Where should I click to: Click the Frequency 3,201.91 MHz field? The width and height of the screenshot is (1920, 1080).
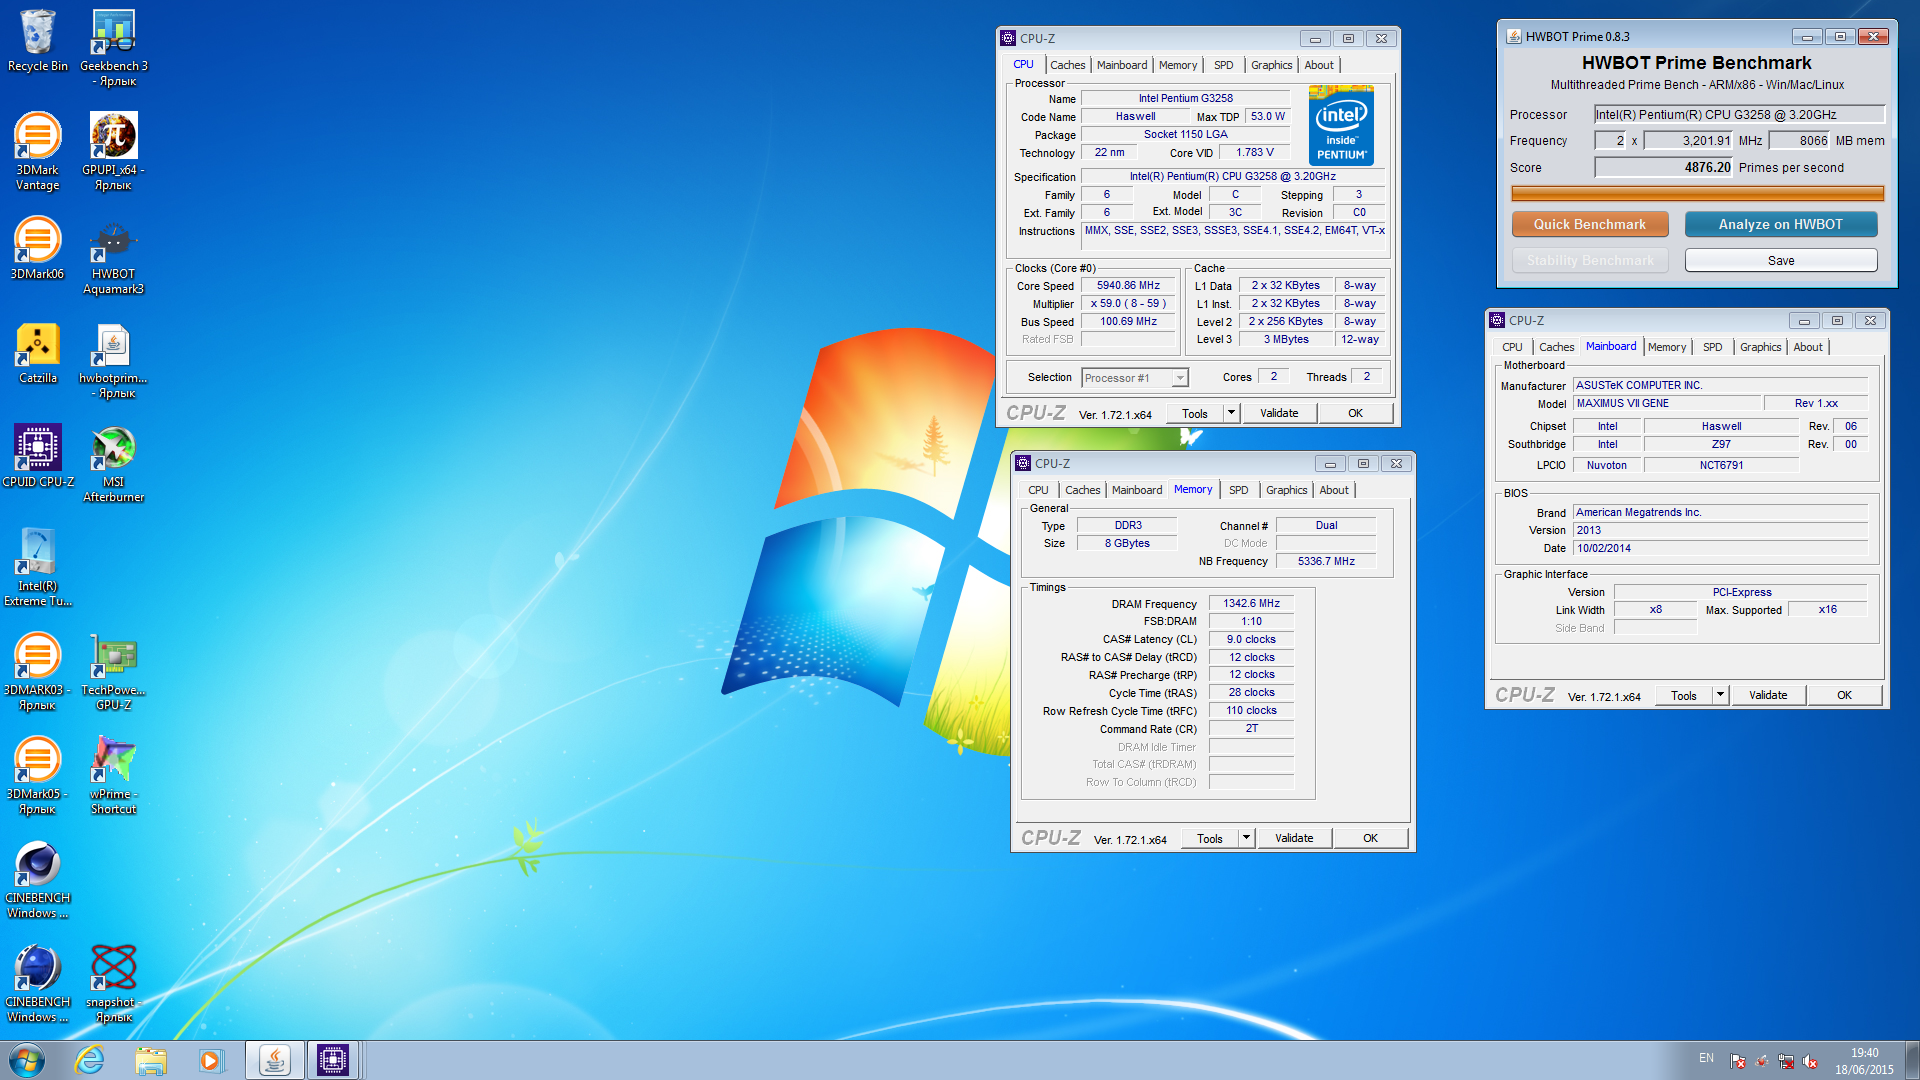(1689, 141)
